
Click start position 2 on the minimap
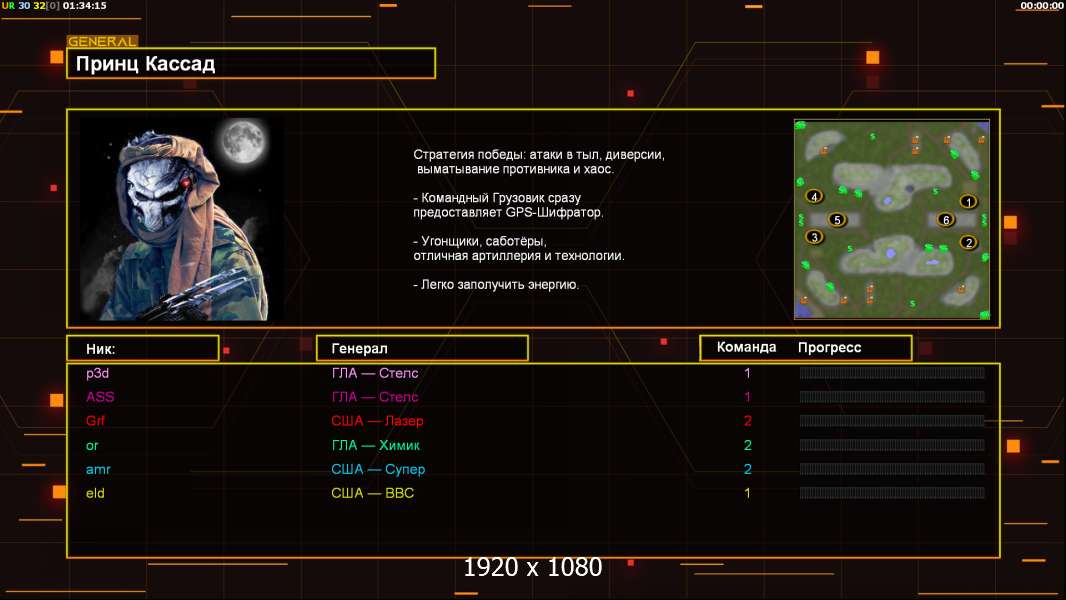[x=968, y=242]
